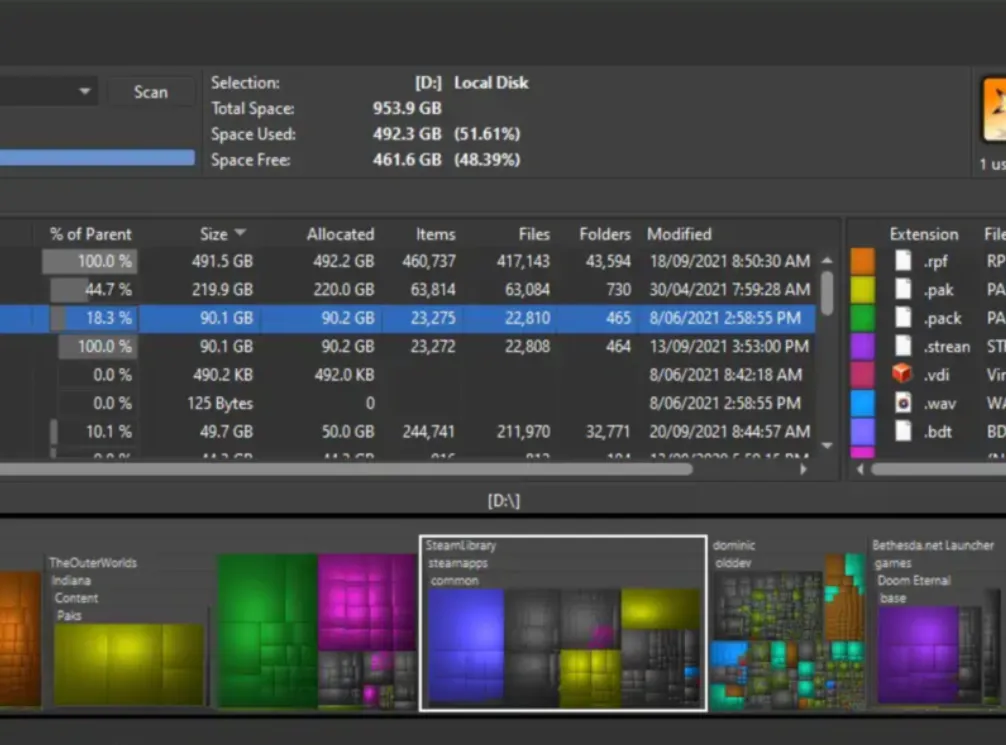Click the 44.7 % parent bar cell
The width and height of the screenshot is (1006, 745).
[x=93, y=289]
